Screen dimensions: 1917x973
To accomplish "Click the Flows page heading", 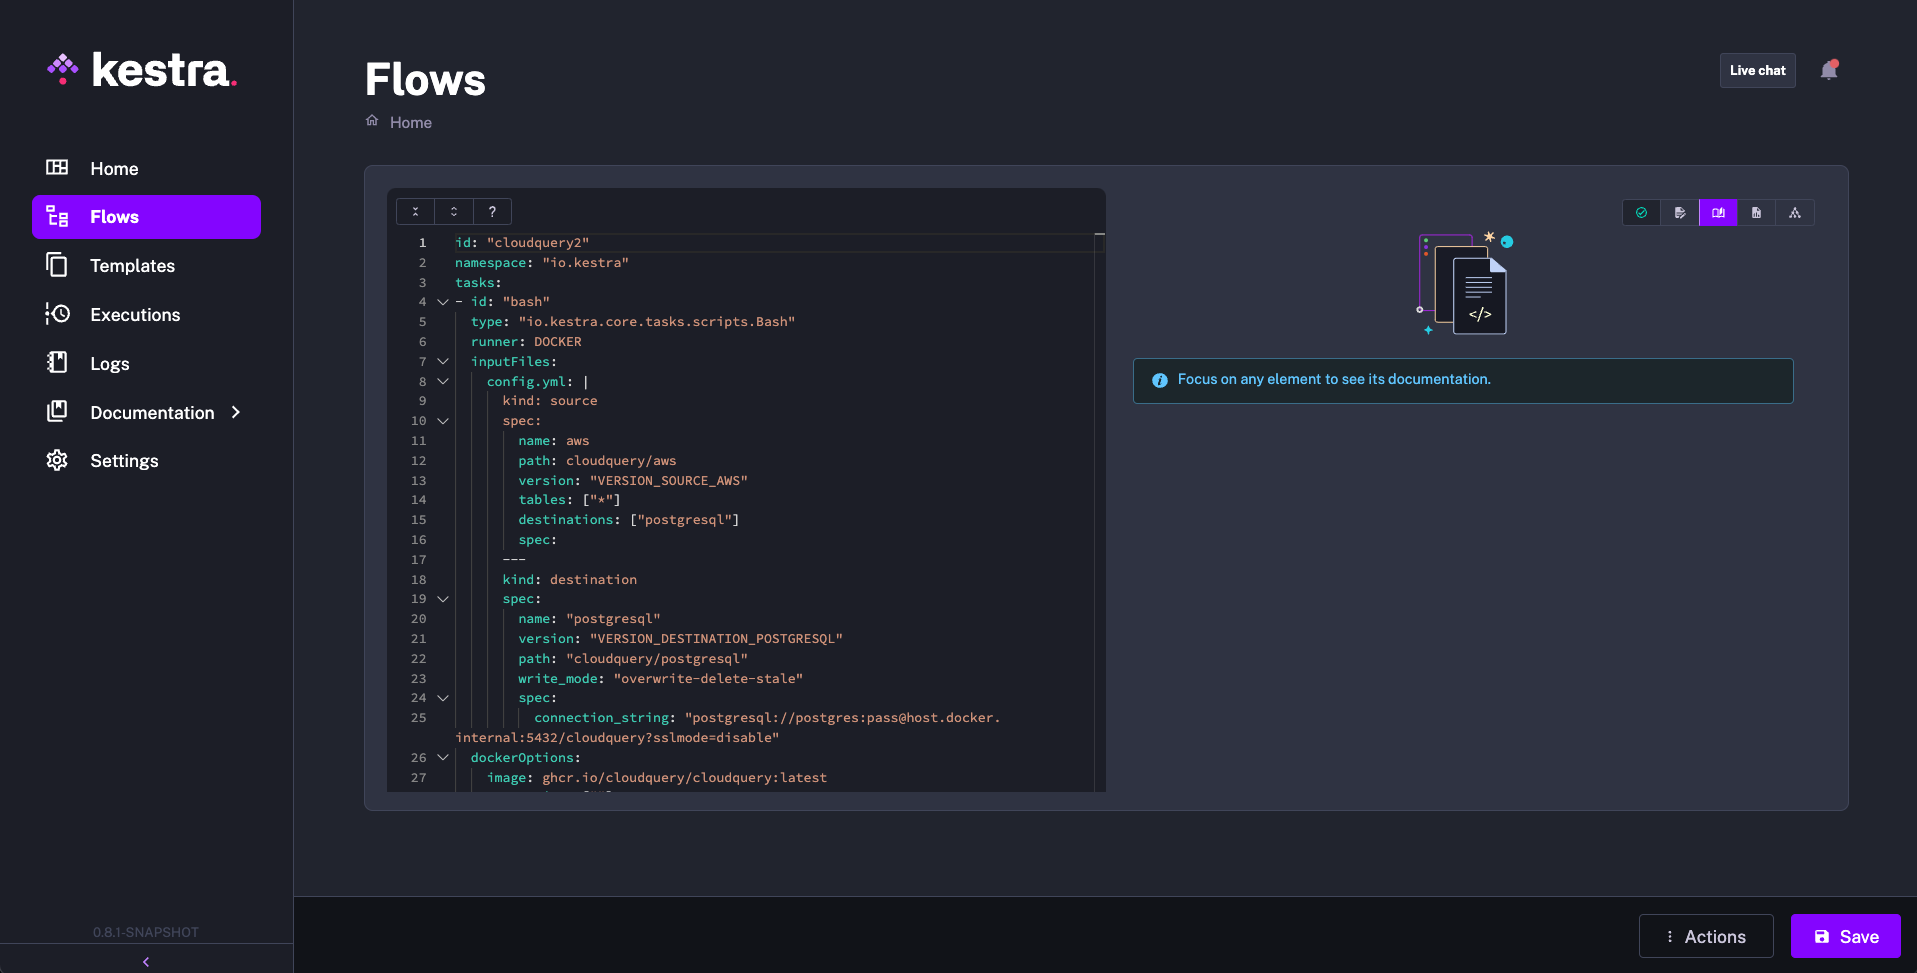I will click(425, 79).
